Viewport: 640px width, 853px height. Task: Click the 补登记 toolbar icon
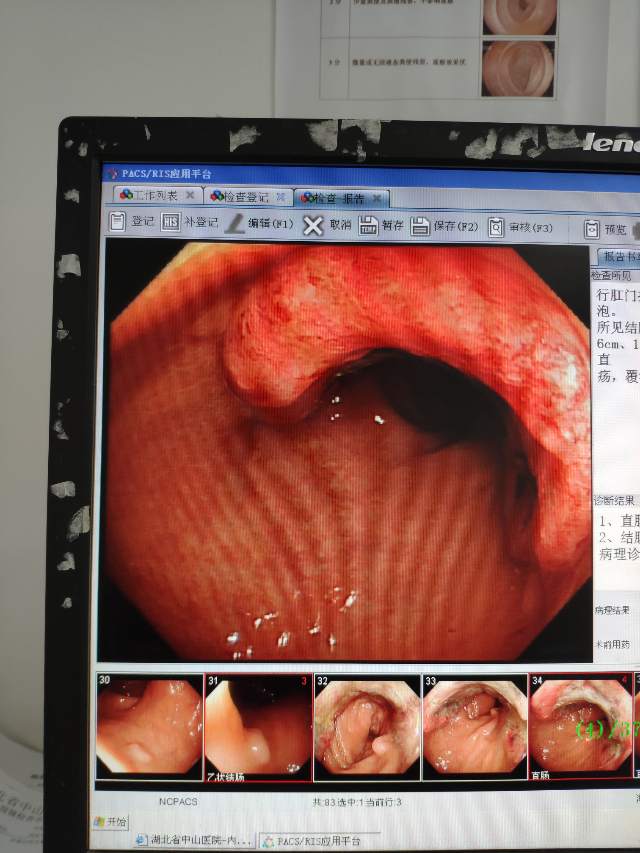[x=170, y=222]
